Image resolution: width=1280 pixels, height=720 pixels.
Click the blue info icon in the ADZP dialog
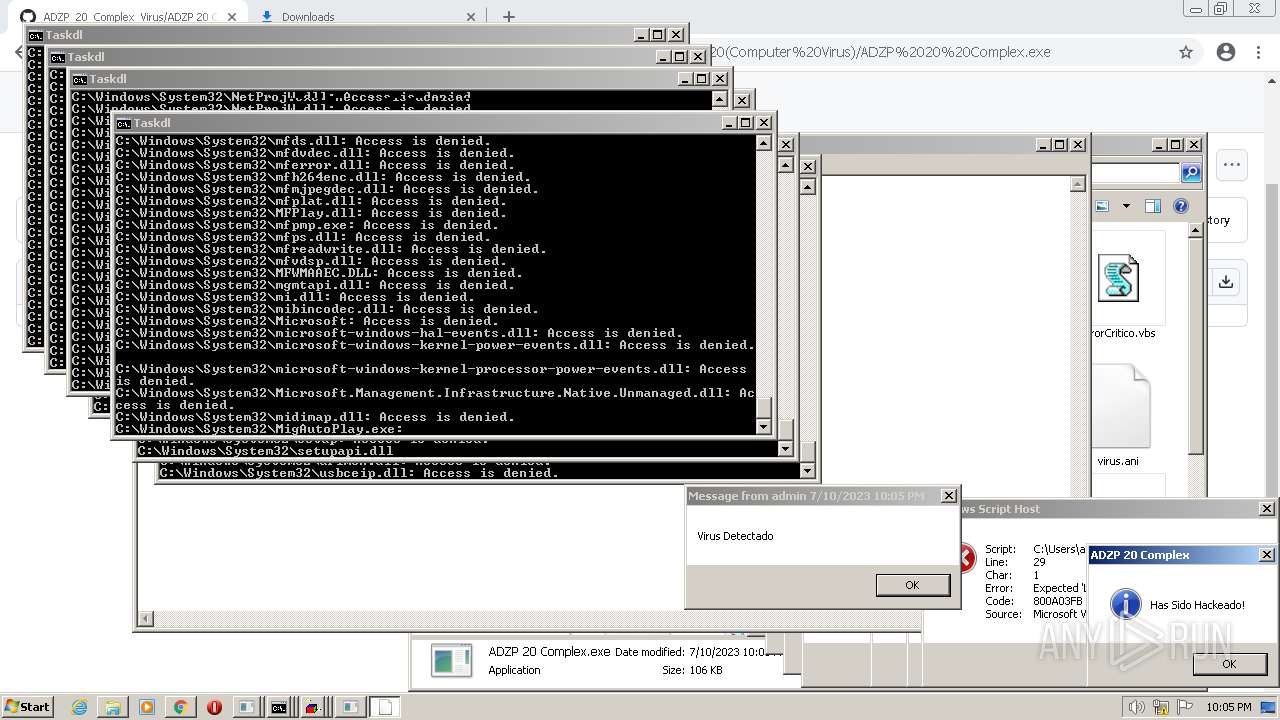1126,604
